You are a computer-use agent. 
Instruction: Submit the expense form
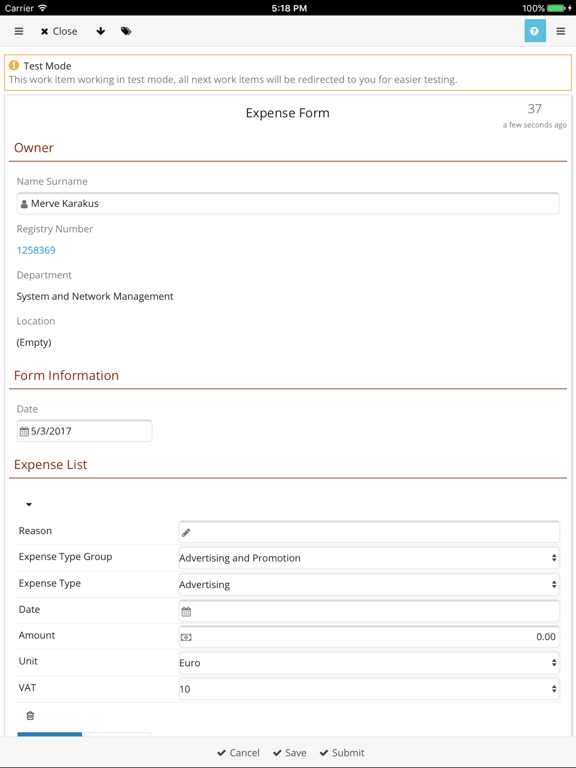point(342,753)
